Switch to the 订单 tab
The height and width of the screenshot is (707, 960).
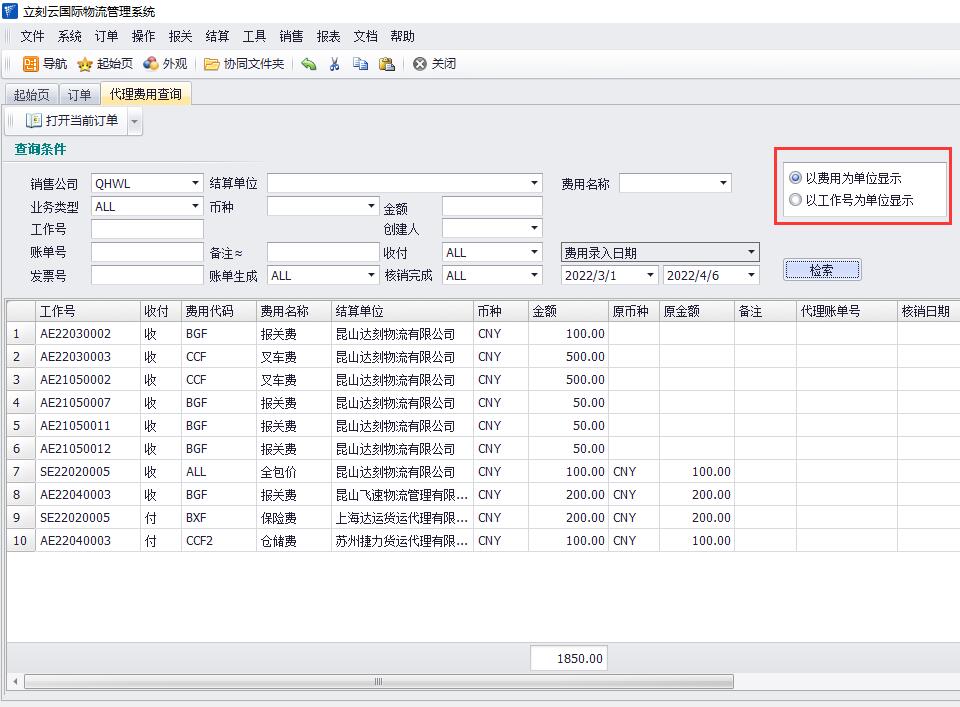point(80,95)
